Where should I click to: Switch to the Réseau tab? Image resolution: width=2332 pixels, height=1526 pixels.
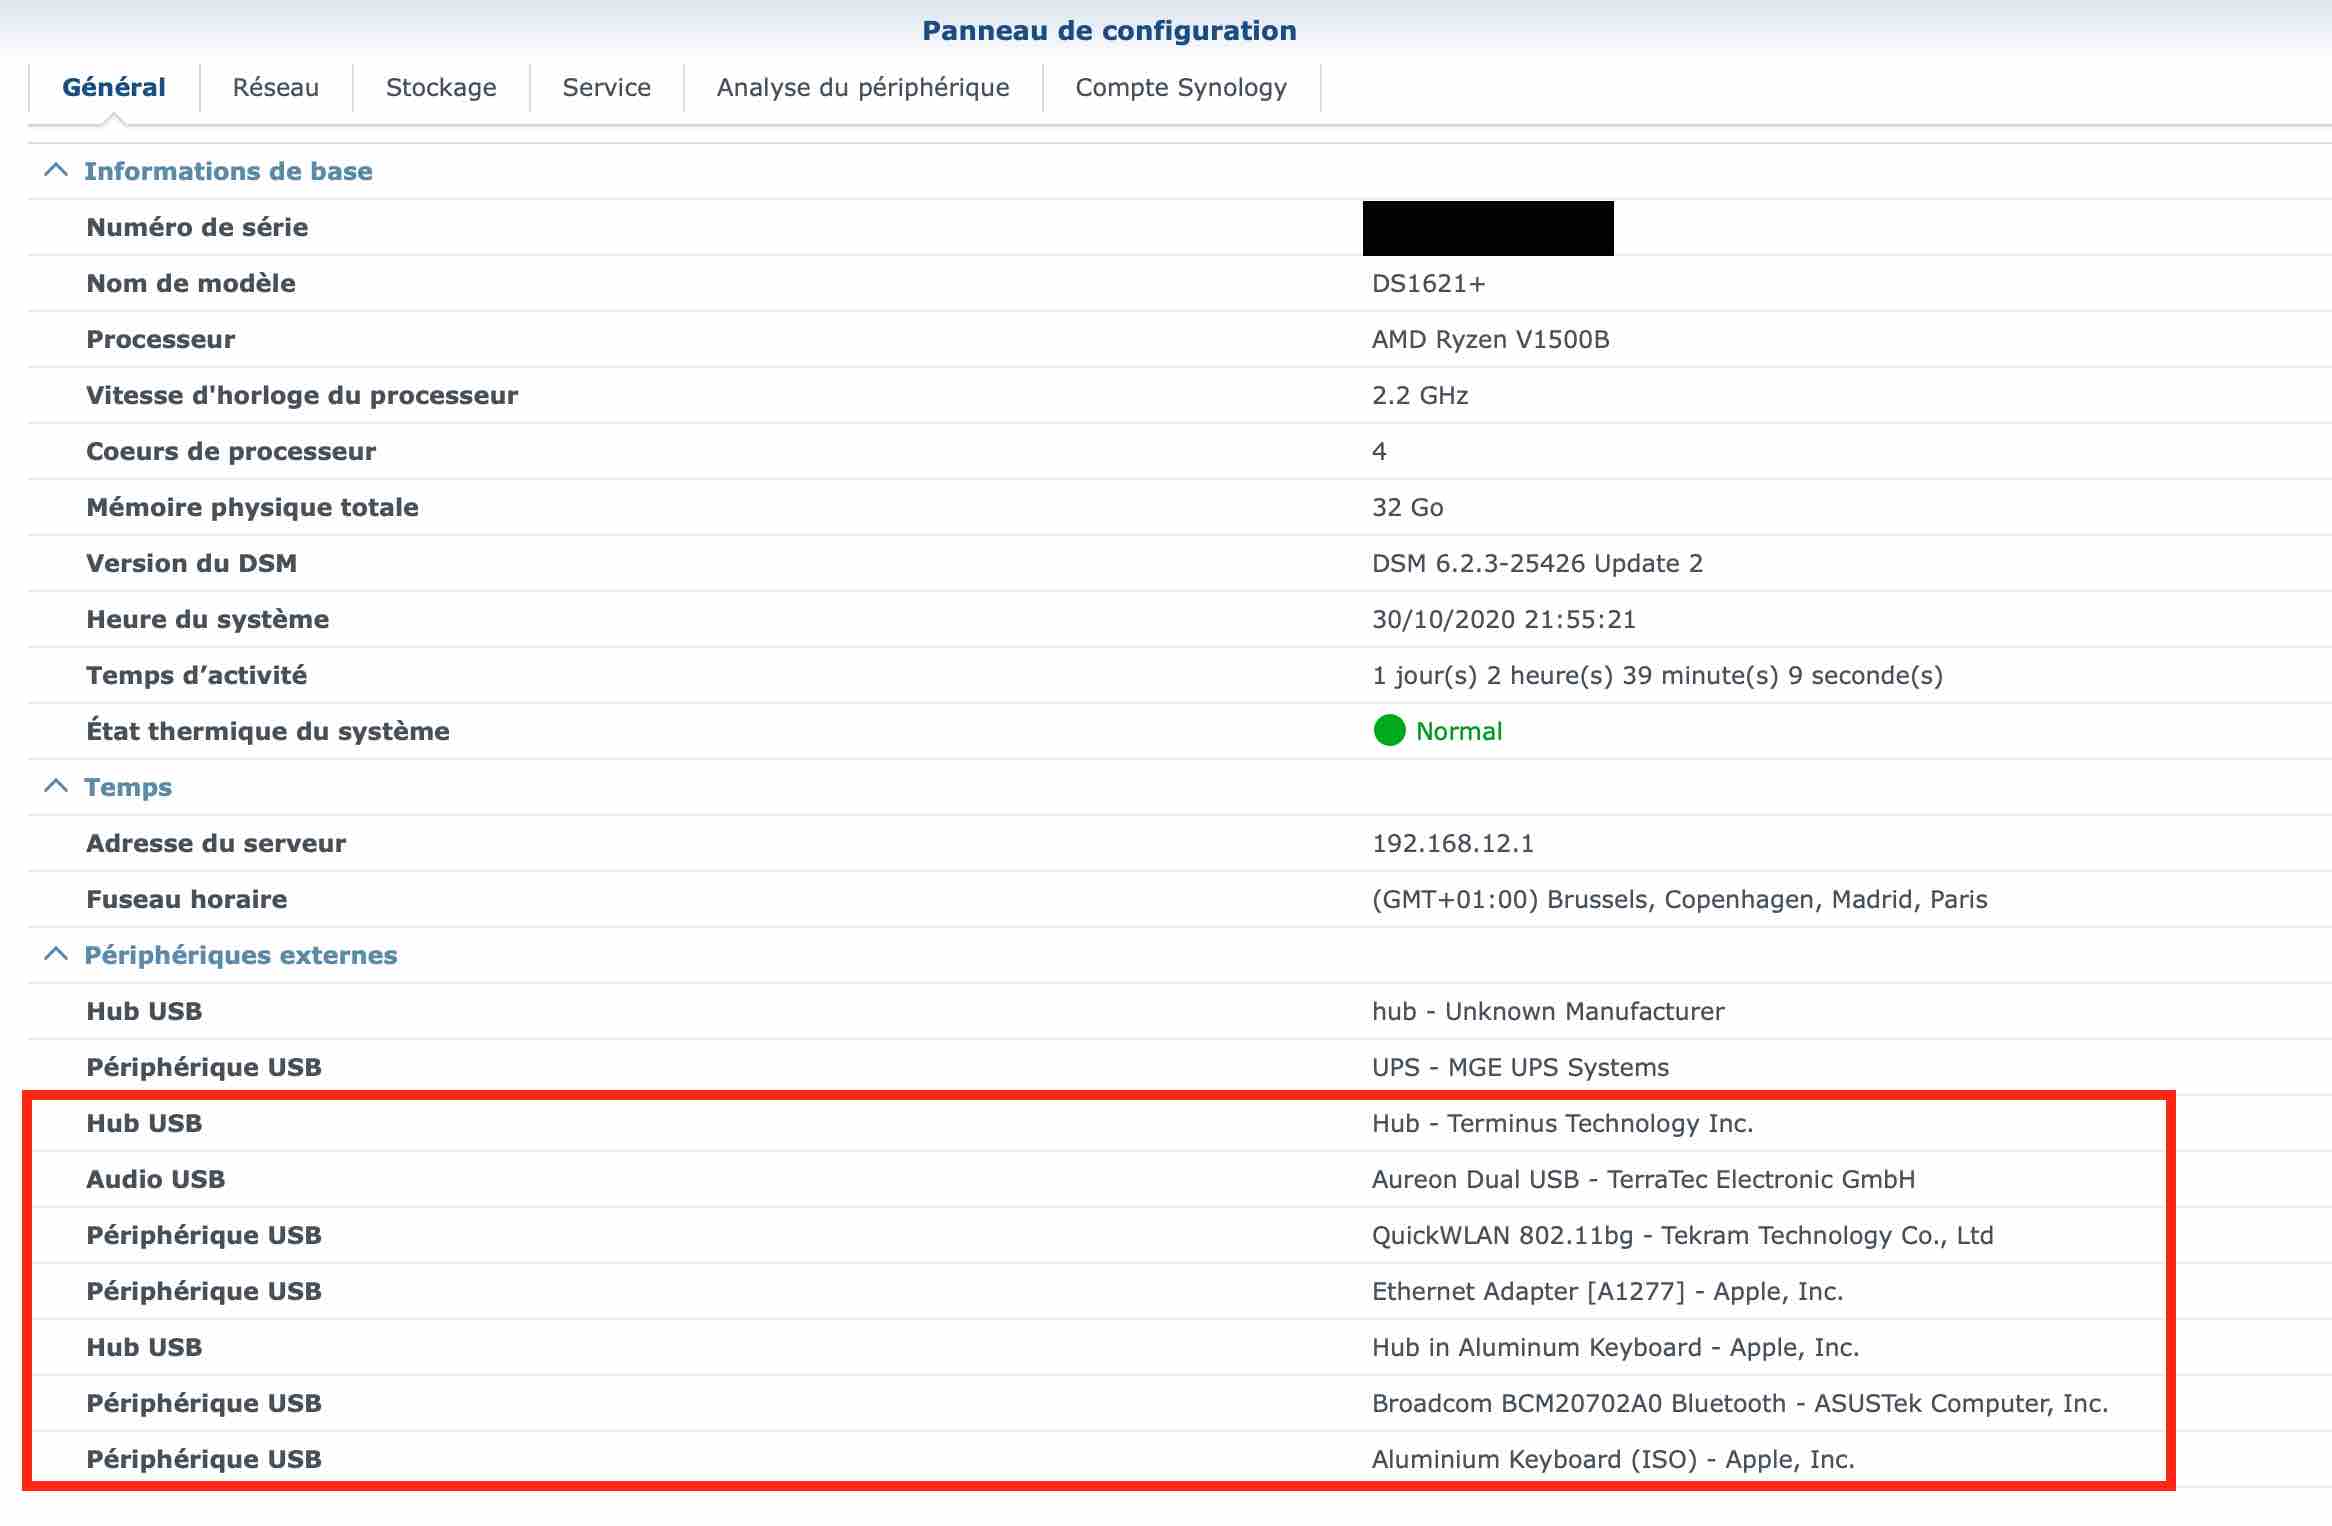point(275,88)
